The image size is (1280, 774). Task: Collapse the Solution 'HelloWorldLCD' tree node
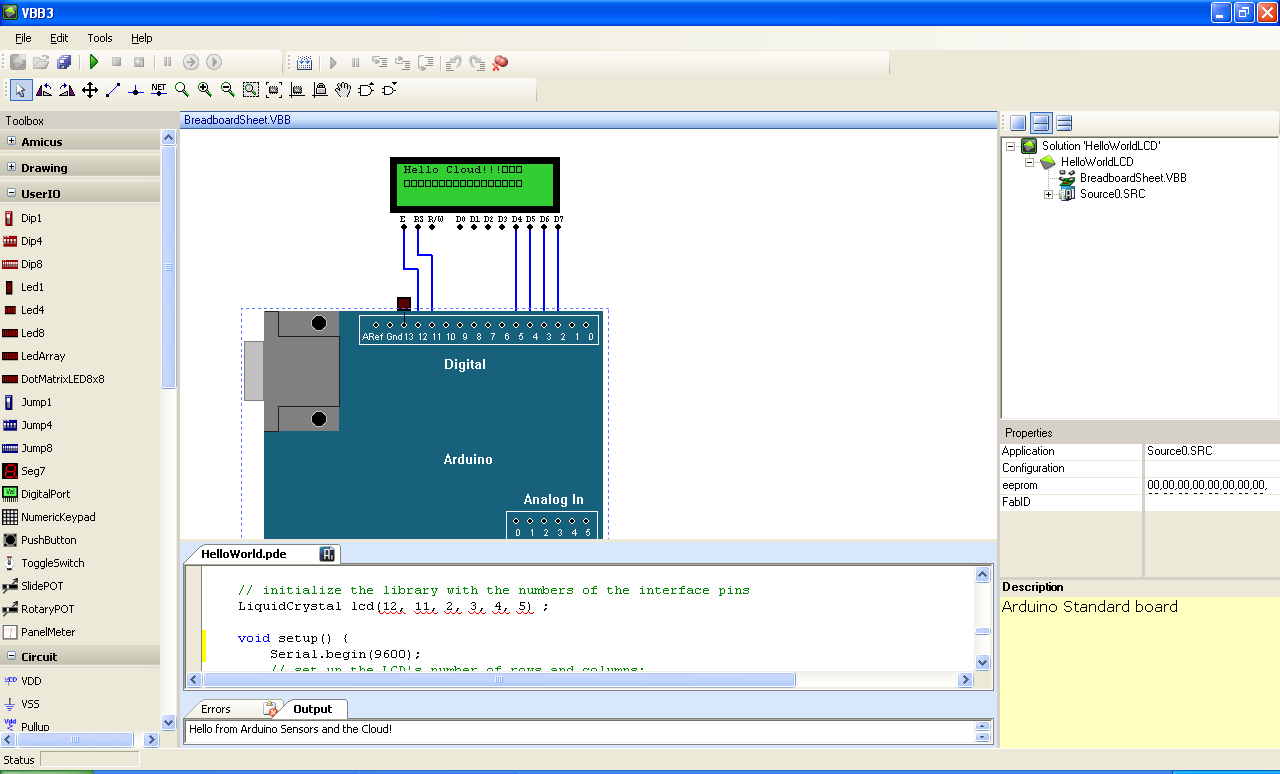pyautogui.click(x=1011, y=146)
